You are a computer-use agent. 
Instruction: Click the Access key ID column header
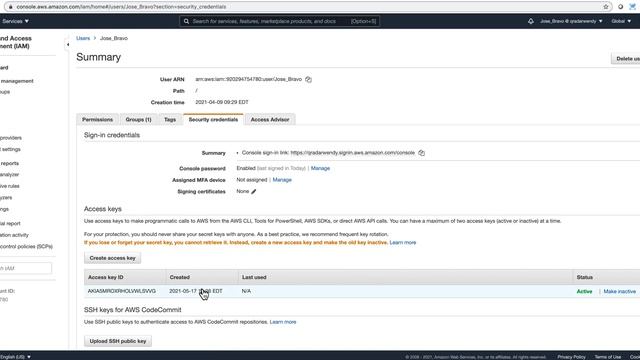point(105,277)
